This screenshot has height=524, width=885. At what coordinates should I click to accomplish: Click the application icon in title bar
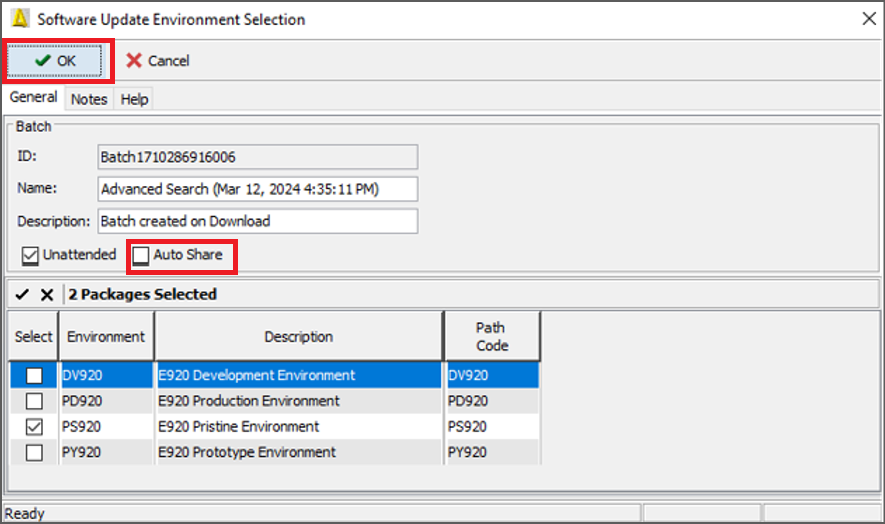coord(20,19)
